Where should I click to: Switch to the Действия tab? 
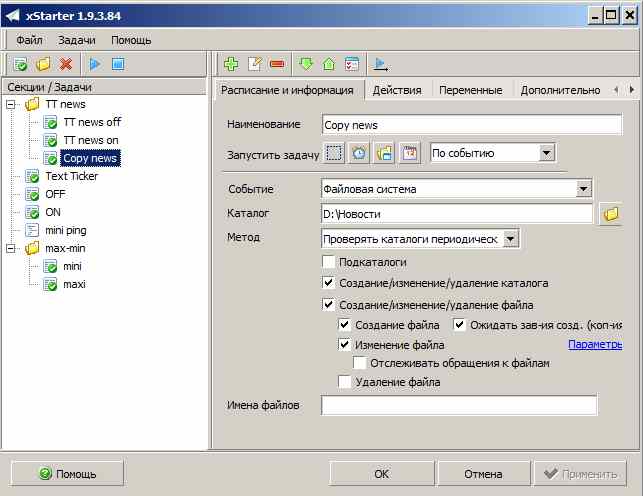coord(397,90)
